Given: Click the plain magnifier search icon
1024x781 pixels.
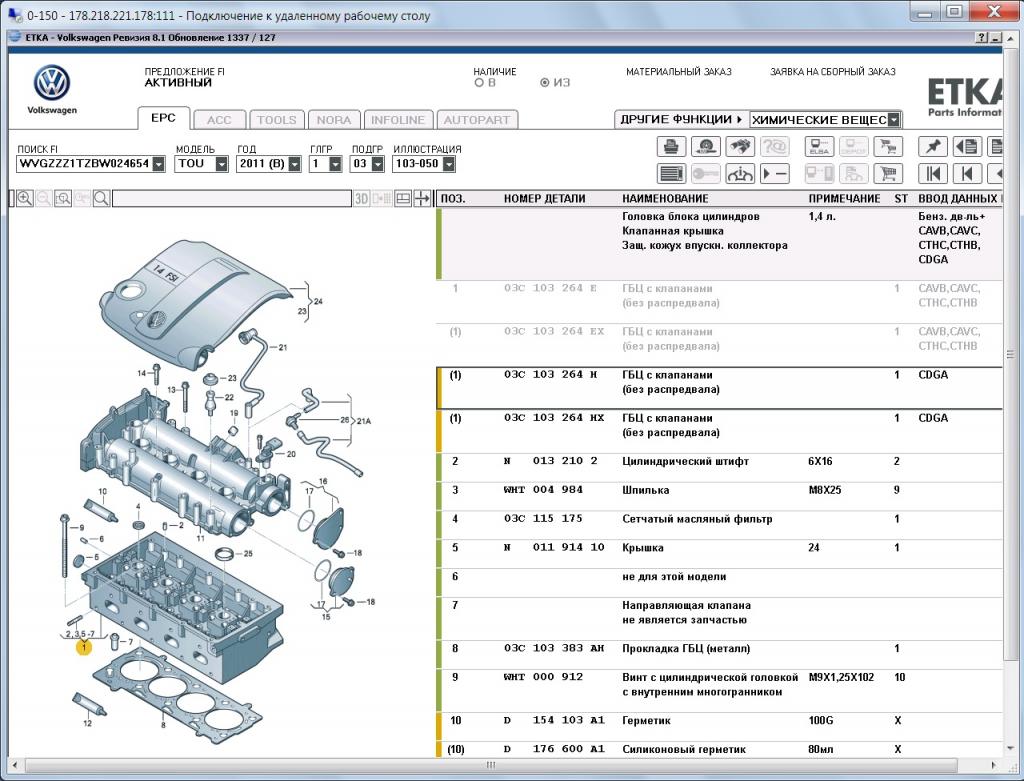Looking at the screenshot, I should [101, 199].
